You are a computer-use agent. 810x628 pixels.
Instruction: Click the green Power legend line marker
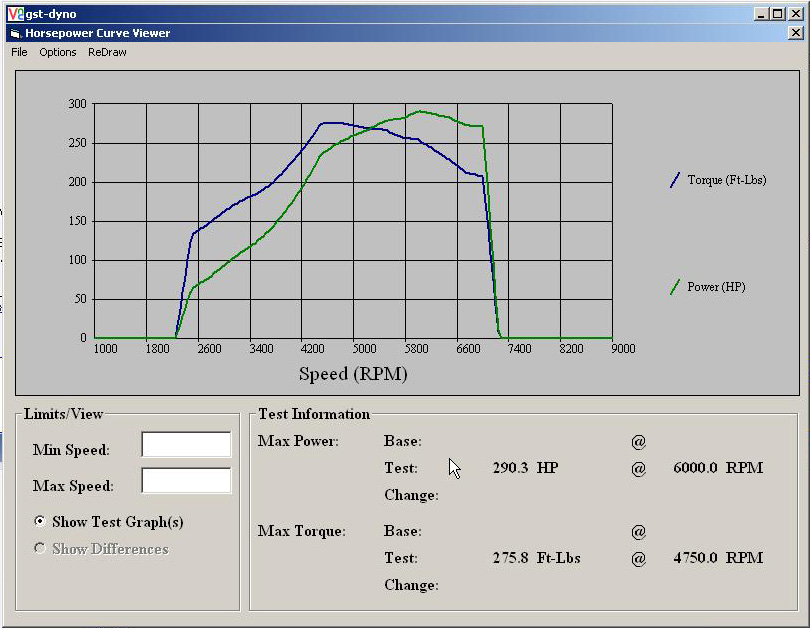coord(675,287)
